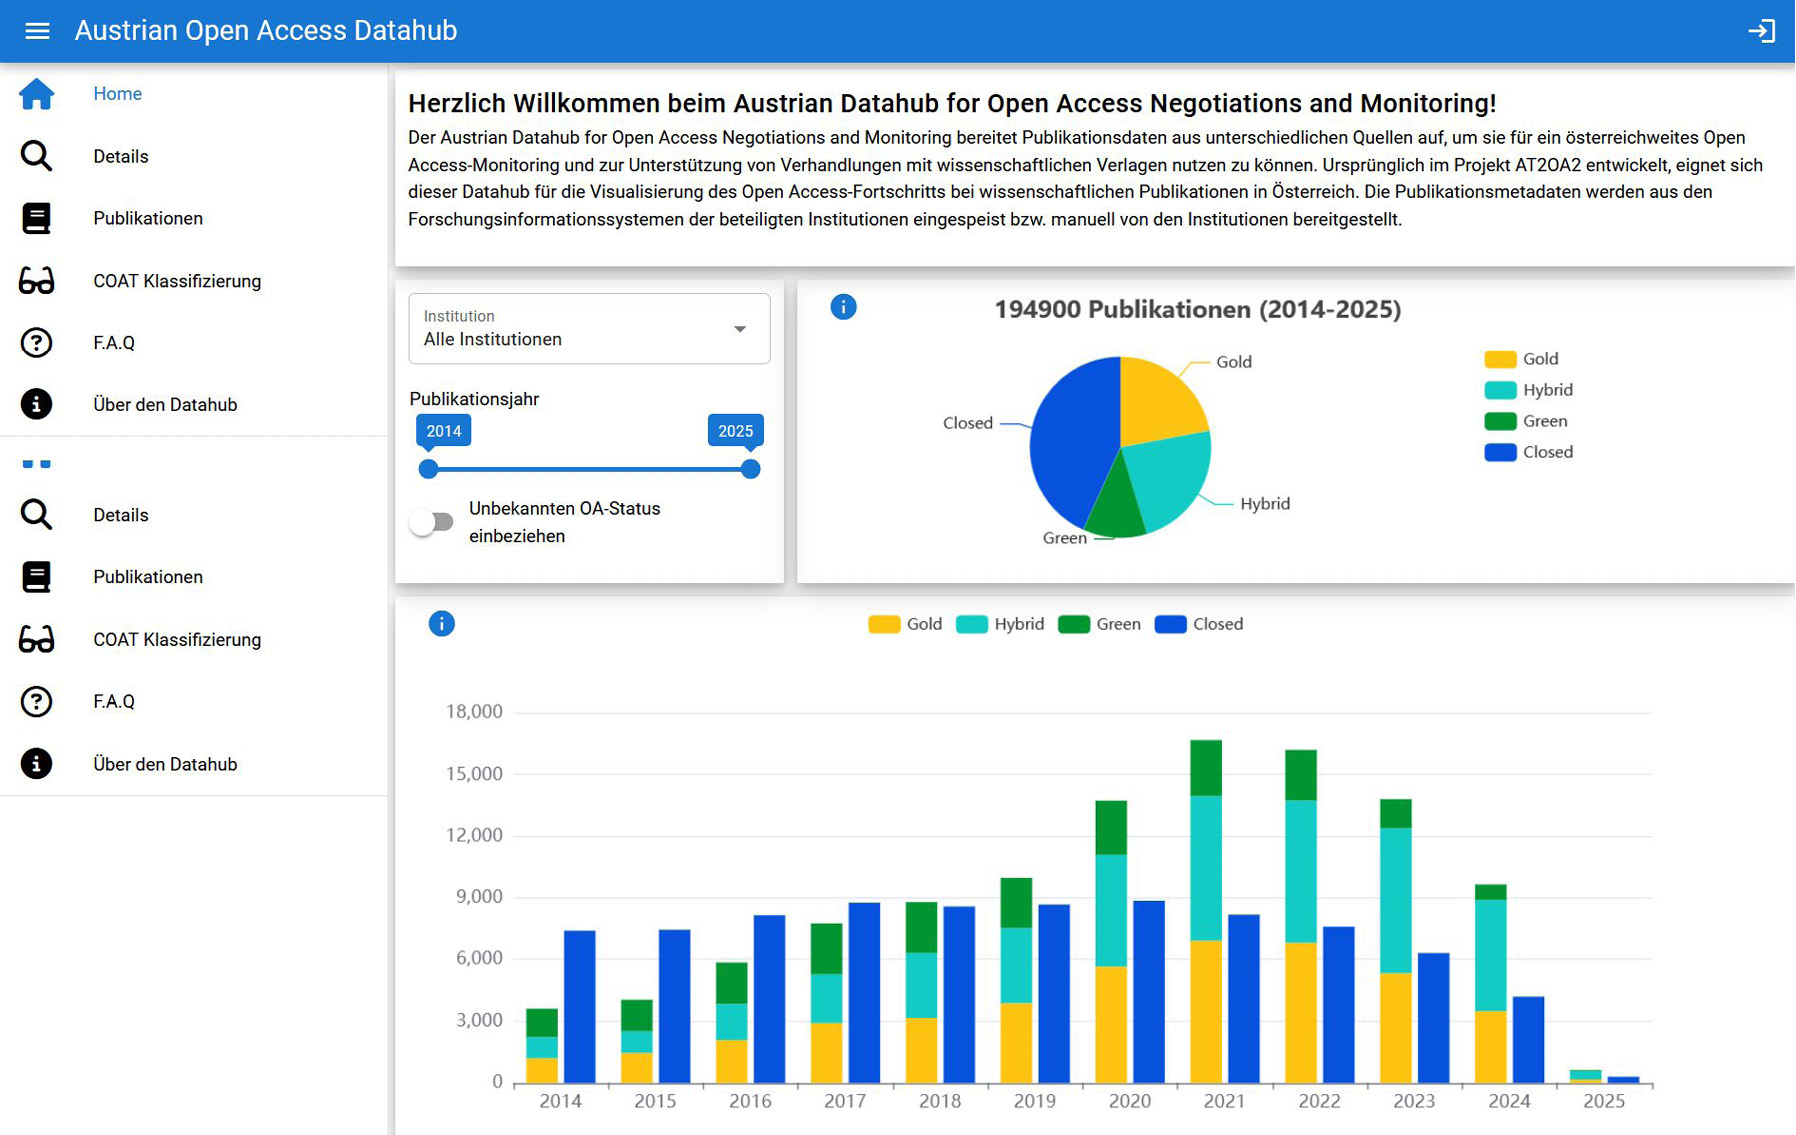
Task: Click the glasses icon for COAT Klassifizierung
Action: tap(36, 281)
